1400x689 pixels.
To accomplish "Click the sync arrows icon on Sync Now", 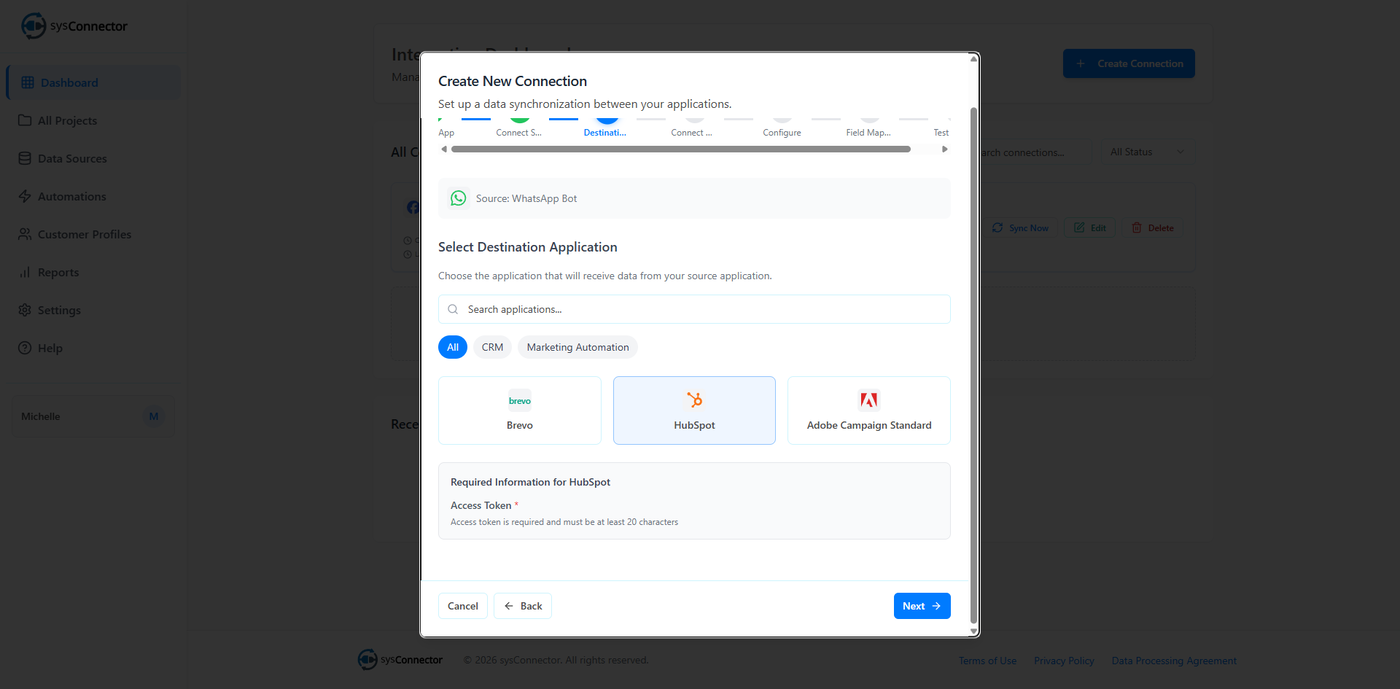I will [x=997, y=228].
